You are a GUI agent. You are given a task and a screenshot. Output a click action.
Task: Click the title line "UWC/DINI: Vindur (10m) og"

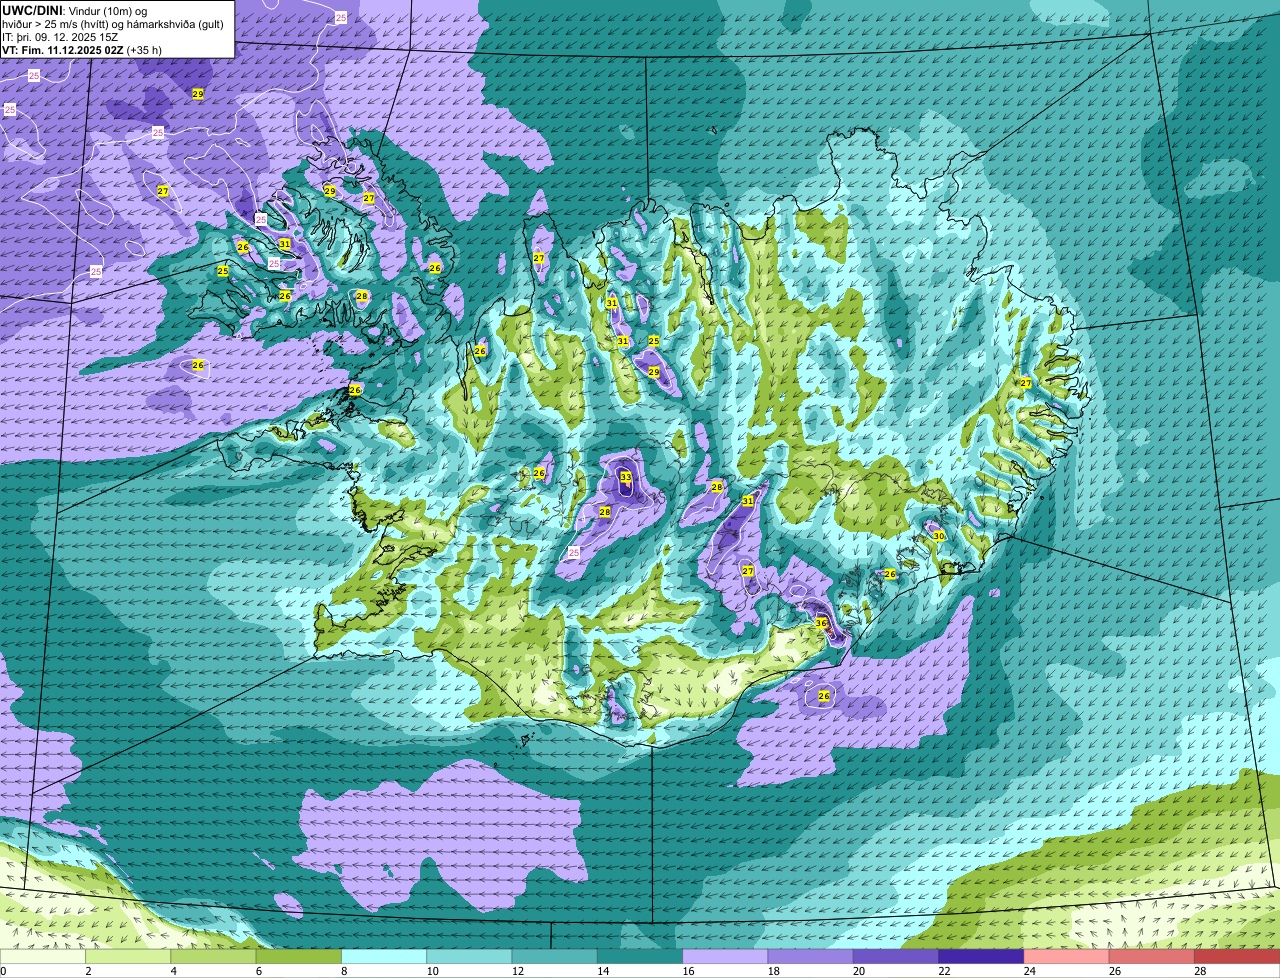(75, 11)
